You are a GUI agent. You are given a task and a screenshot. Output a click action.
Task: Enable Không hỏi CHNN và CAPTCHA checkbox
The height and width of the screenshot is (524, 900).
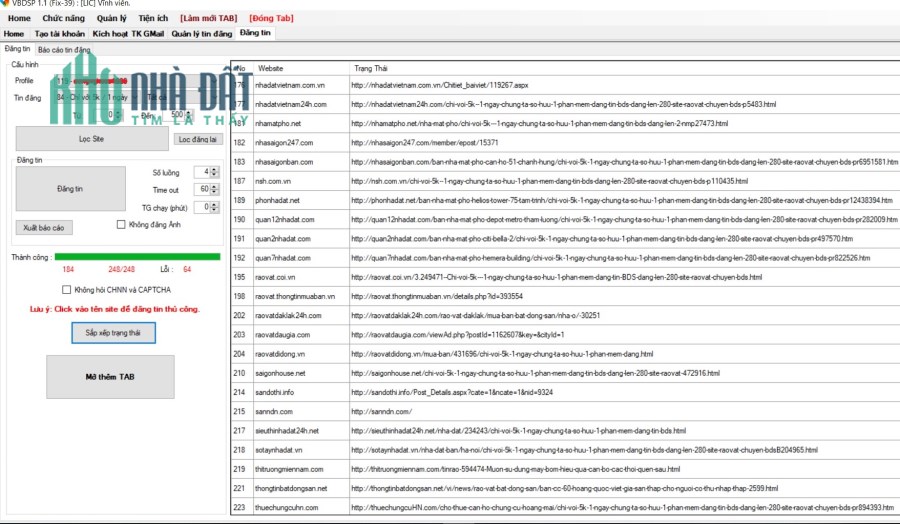(67, 290)
